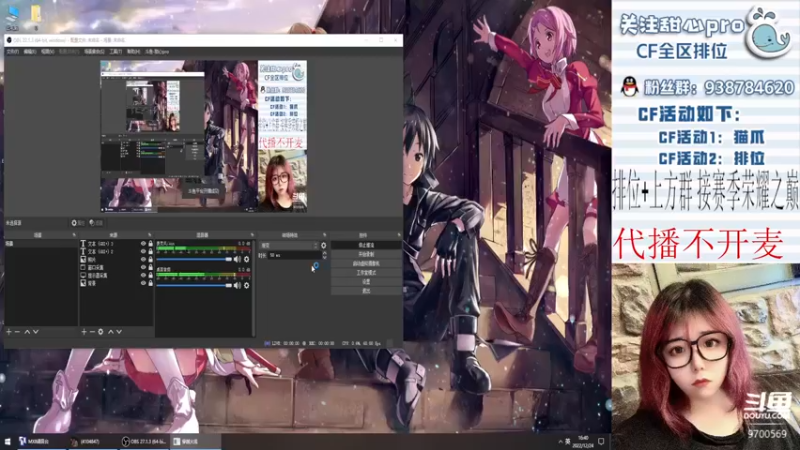Pop out the sources dock via header icon
Viewport: 800px width, 450px height.
pos(150,235)
